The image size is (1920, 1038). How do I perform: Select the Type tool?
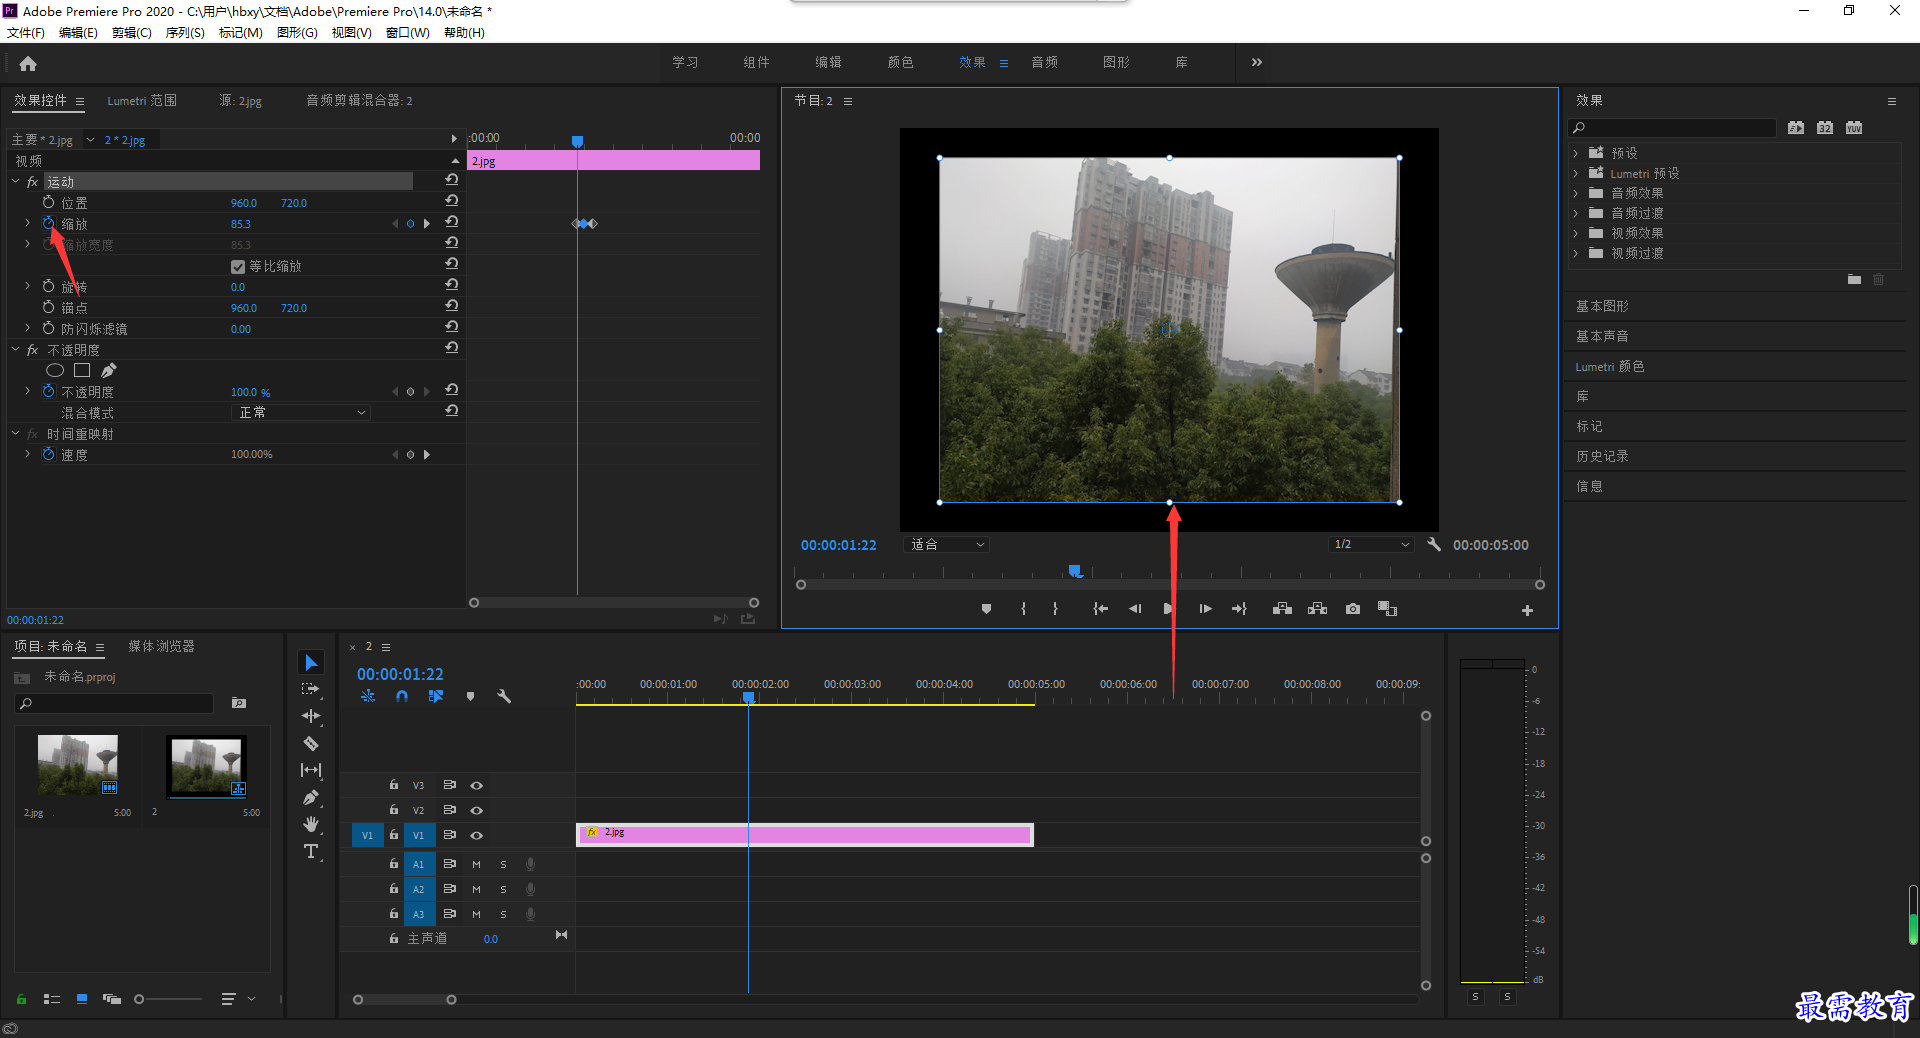[x=311, y=851]
